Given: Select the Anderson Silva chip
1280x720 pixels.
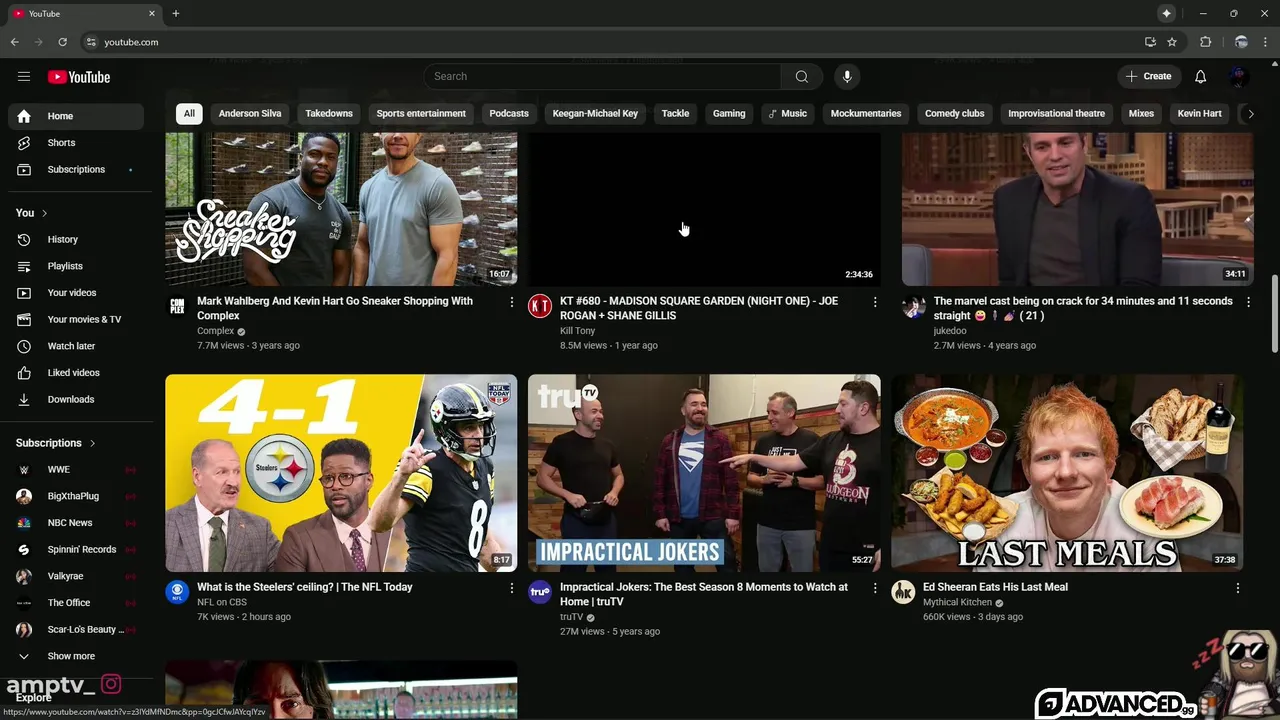Looking at the screenshot, I should point(250,114).
